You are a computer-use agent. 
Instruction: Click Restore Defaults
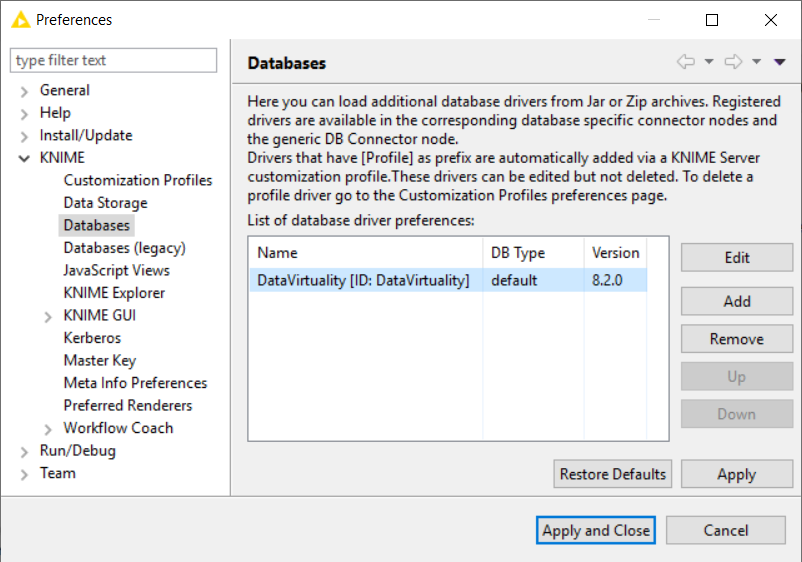tap(613, 474)
